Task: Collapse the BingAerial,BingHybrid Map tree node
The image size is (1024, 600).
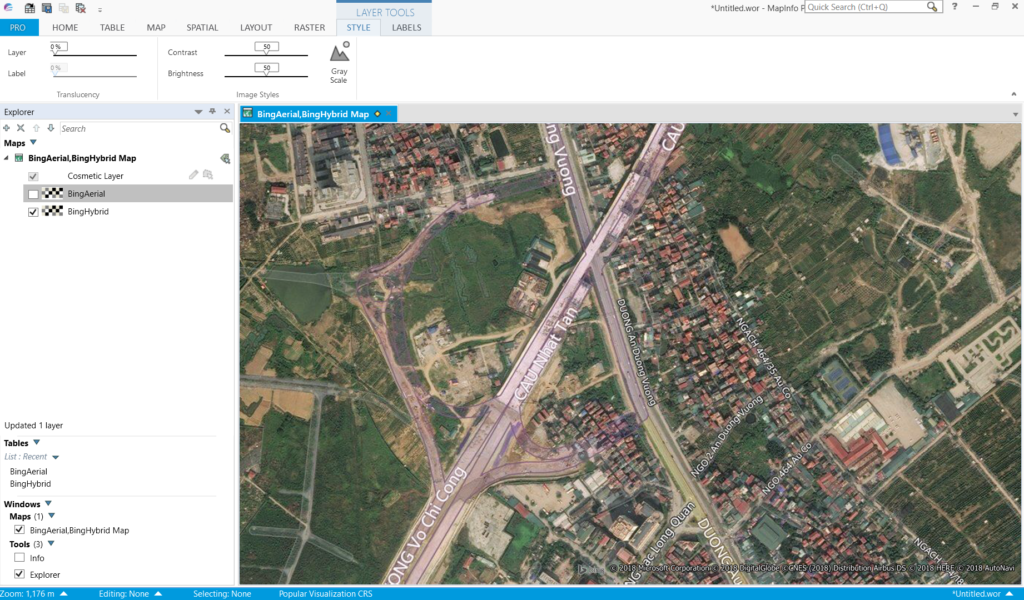Action: pos(7,158)
